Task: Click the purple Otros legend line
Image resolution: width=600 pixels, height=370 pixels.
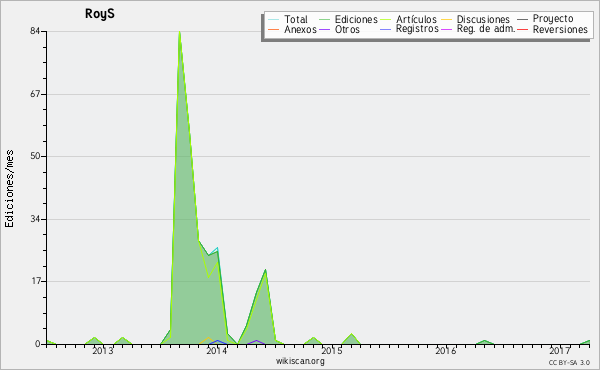Action: point(324,29)
